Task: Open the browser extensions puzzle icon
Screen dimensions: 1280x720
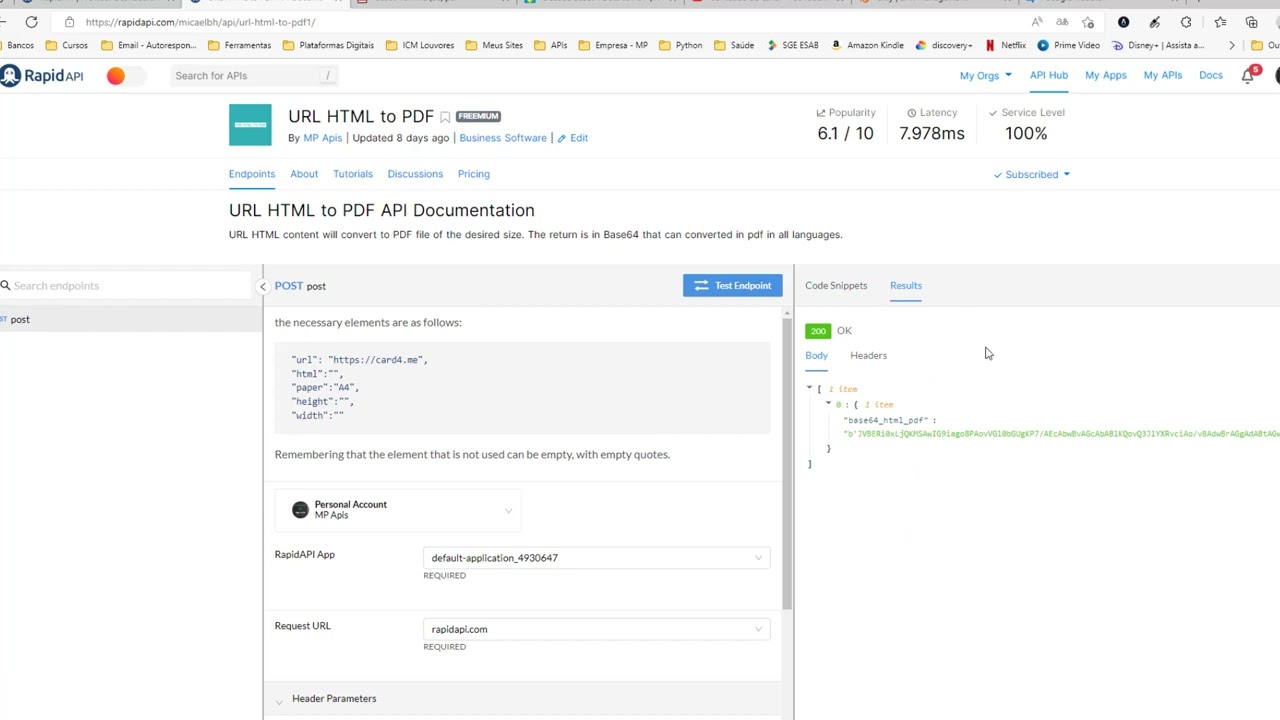Action: (1186, 22)
